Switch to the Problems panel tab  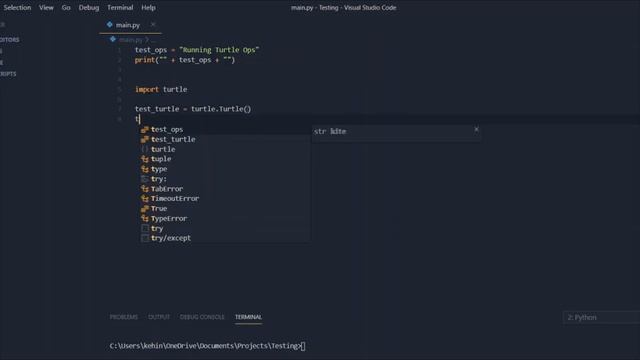coord(124,317)
